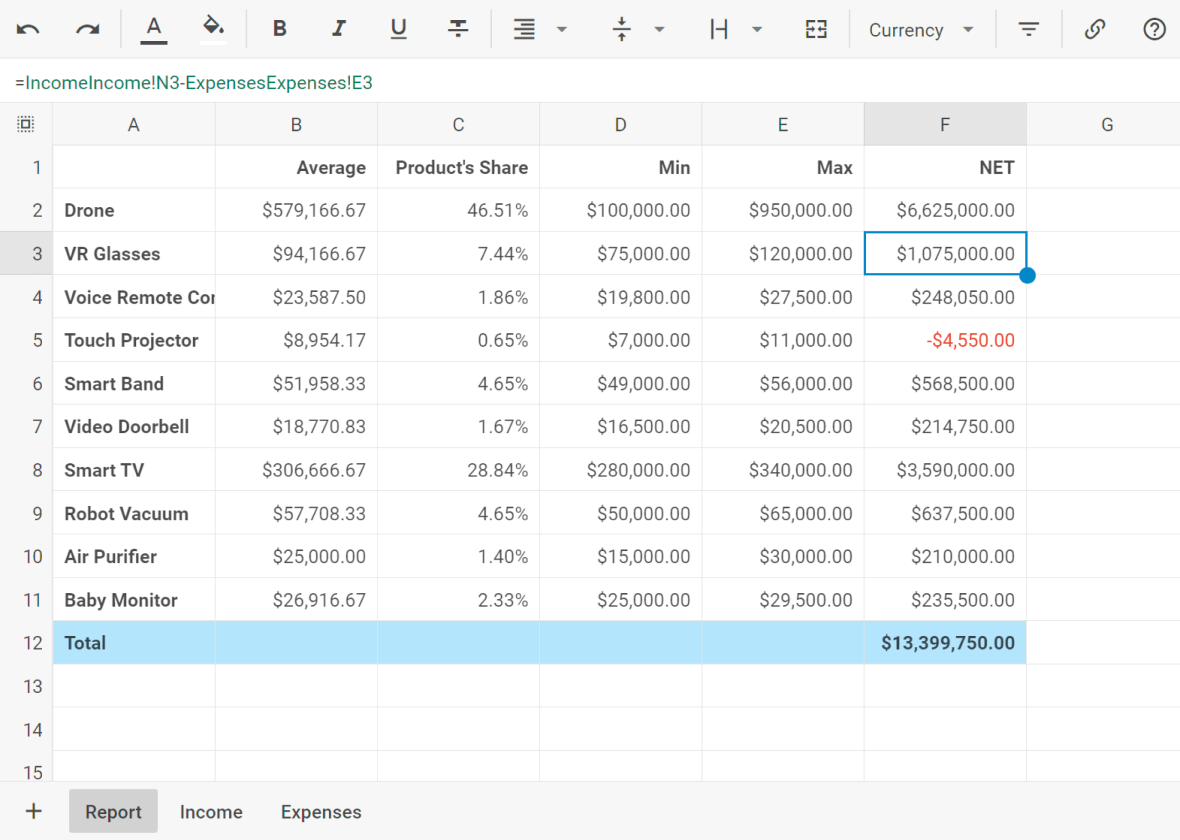Insert a link with the link icon
This screenshot has height=840, width=1180.
point(1095,30)
